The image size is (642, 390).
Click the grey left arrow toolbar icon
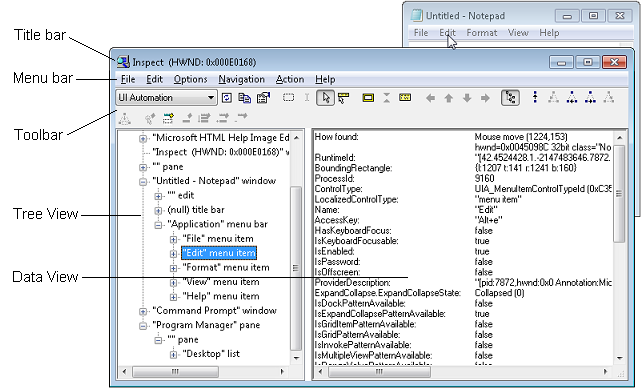point(430,98)
